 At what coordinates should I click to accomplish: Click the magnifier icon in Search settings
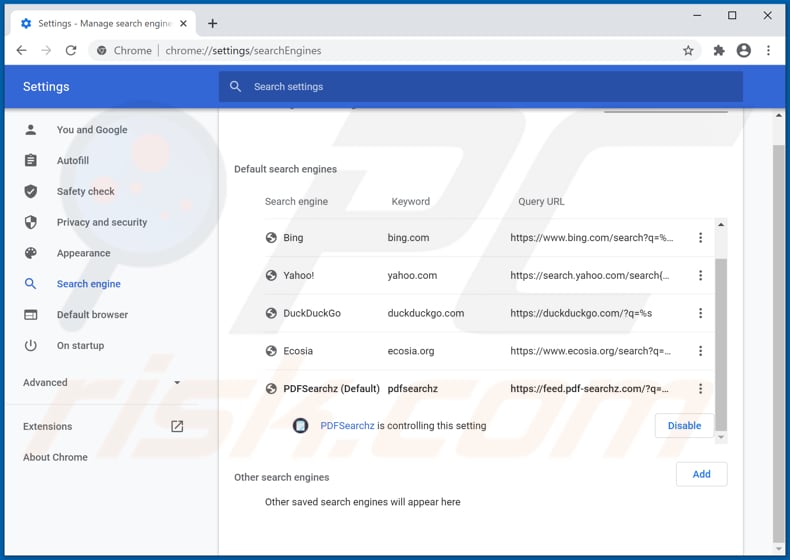(235, 86)
